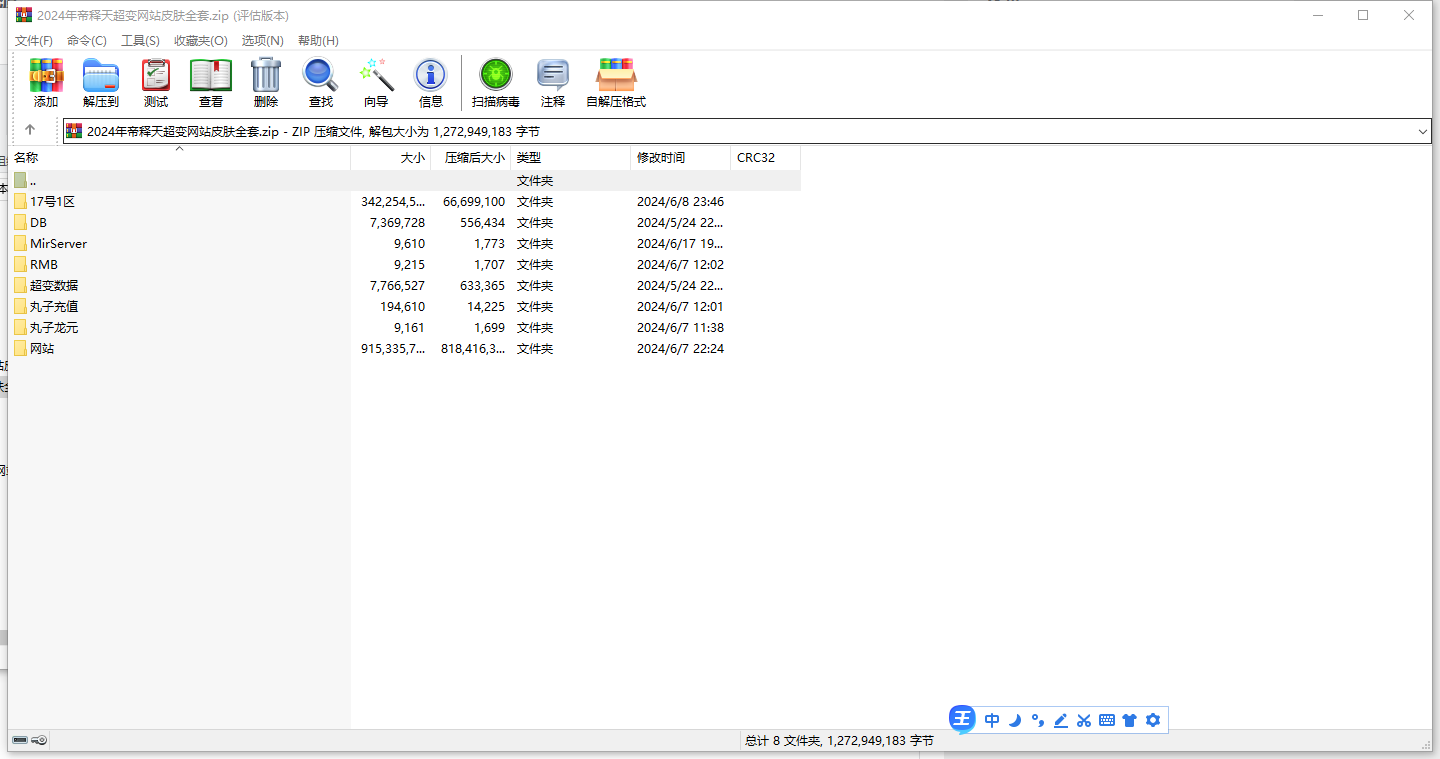Viewport: 1440px width, 759px height.
Task: Open the 注释 (Comment) toolbar icon
Action: coord(553,82)
